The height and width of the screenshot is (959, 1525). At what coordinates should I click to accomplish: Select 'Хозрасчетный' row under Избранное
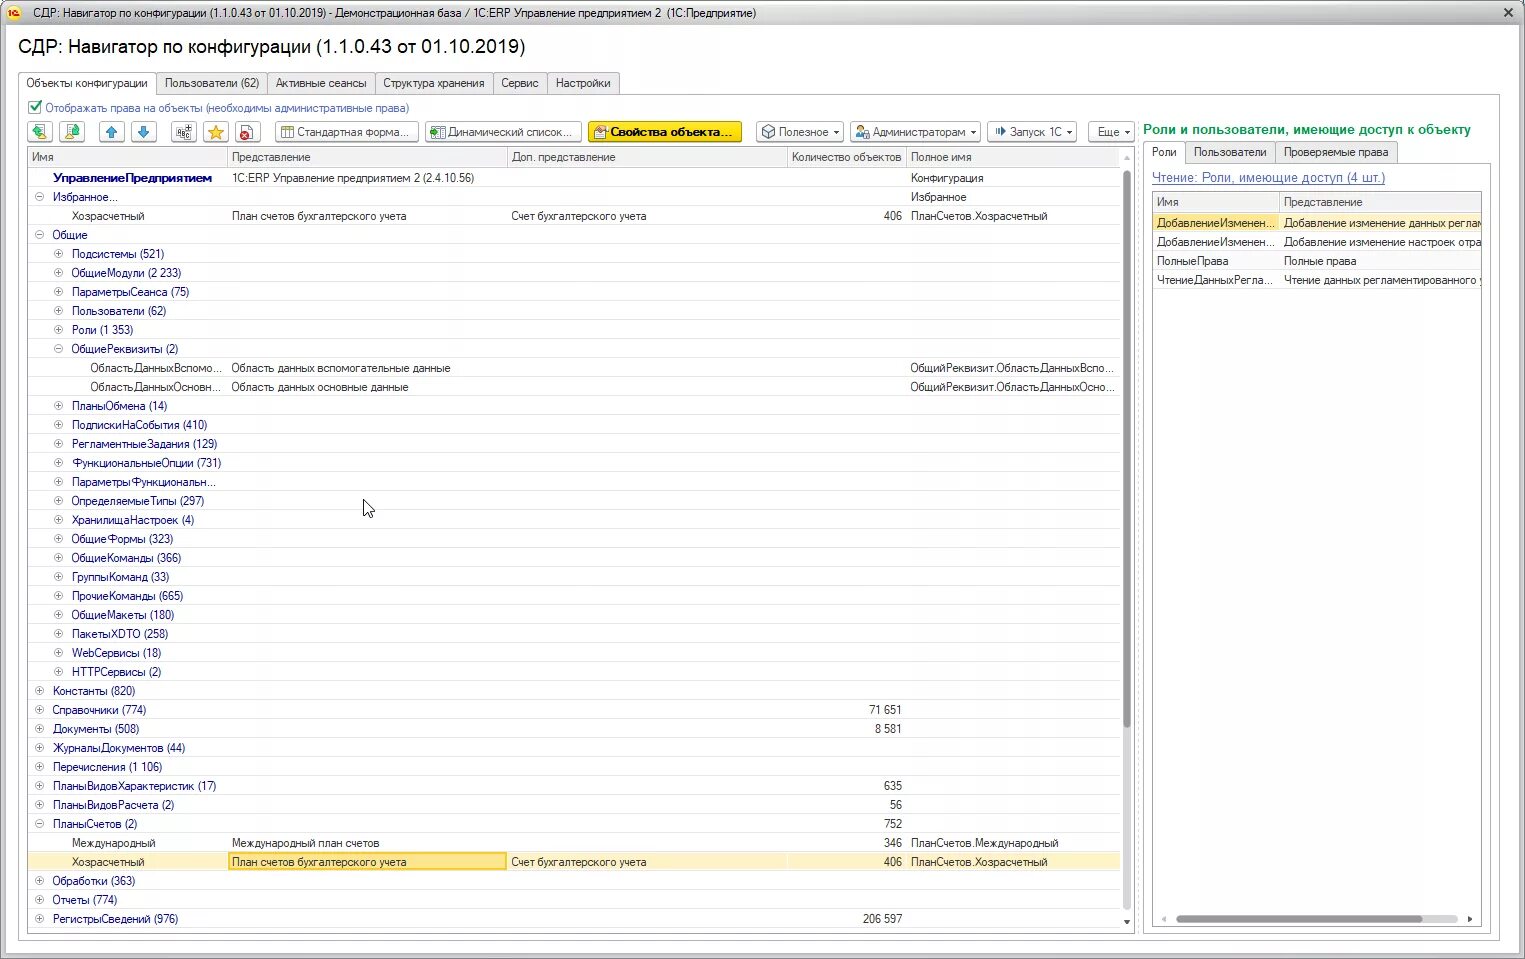tap(574, 216)
